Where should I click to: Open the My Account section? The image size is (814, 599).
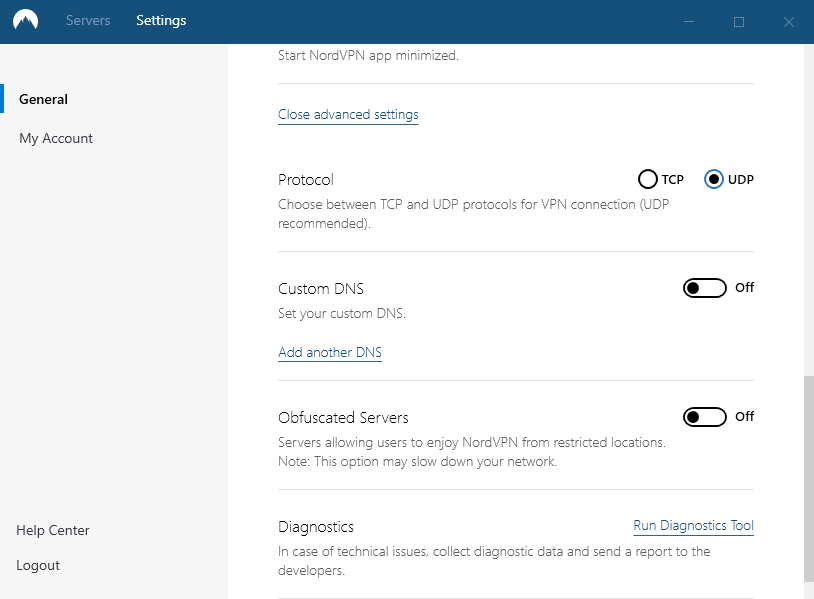click(x=56, y=139)
